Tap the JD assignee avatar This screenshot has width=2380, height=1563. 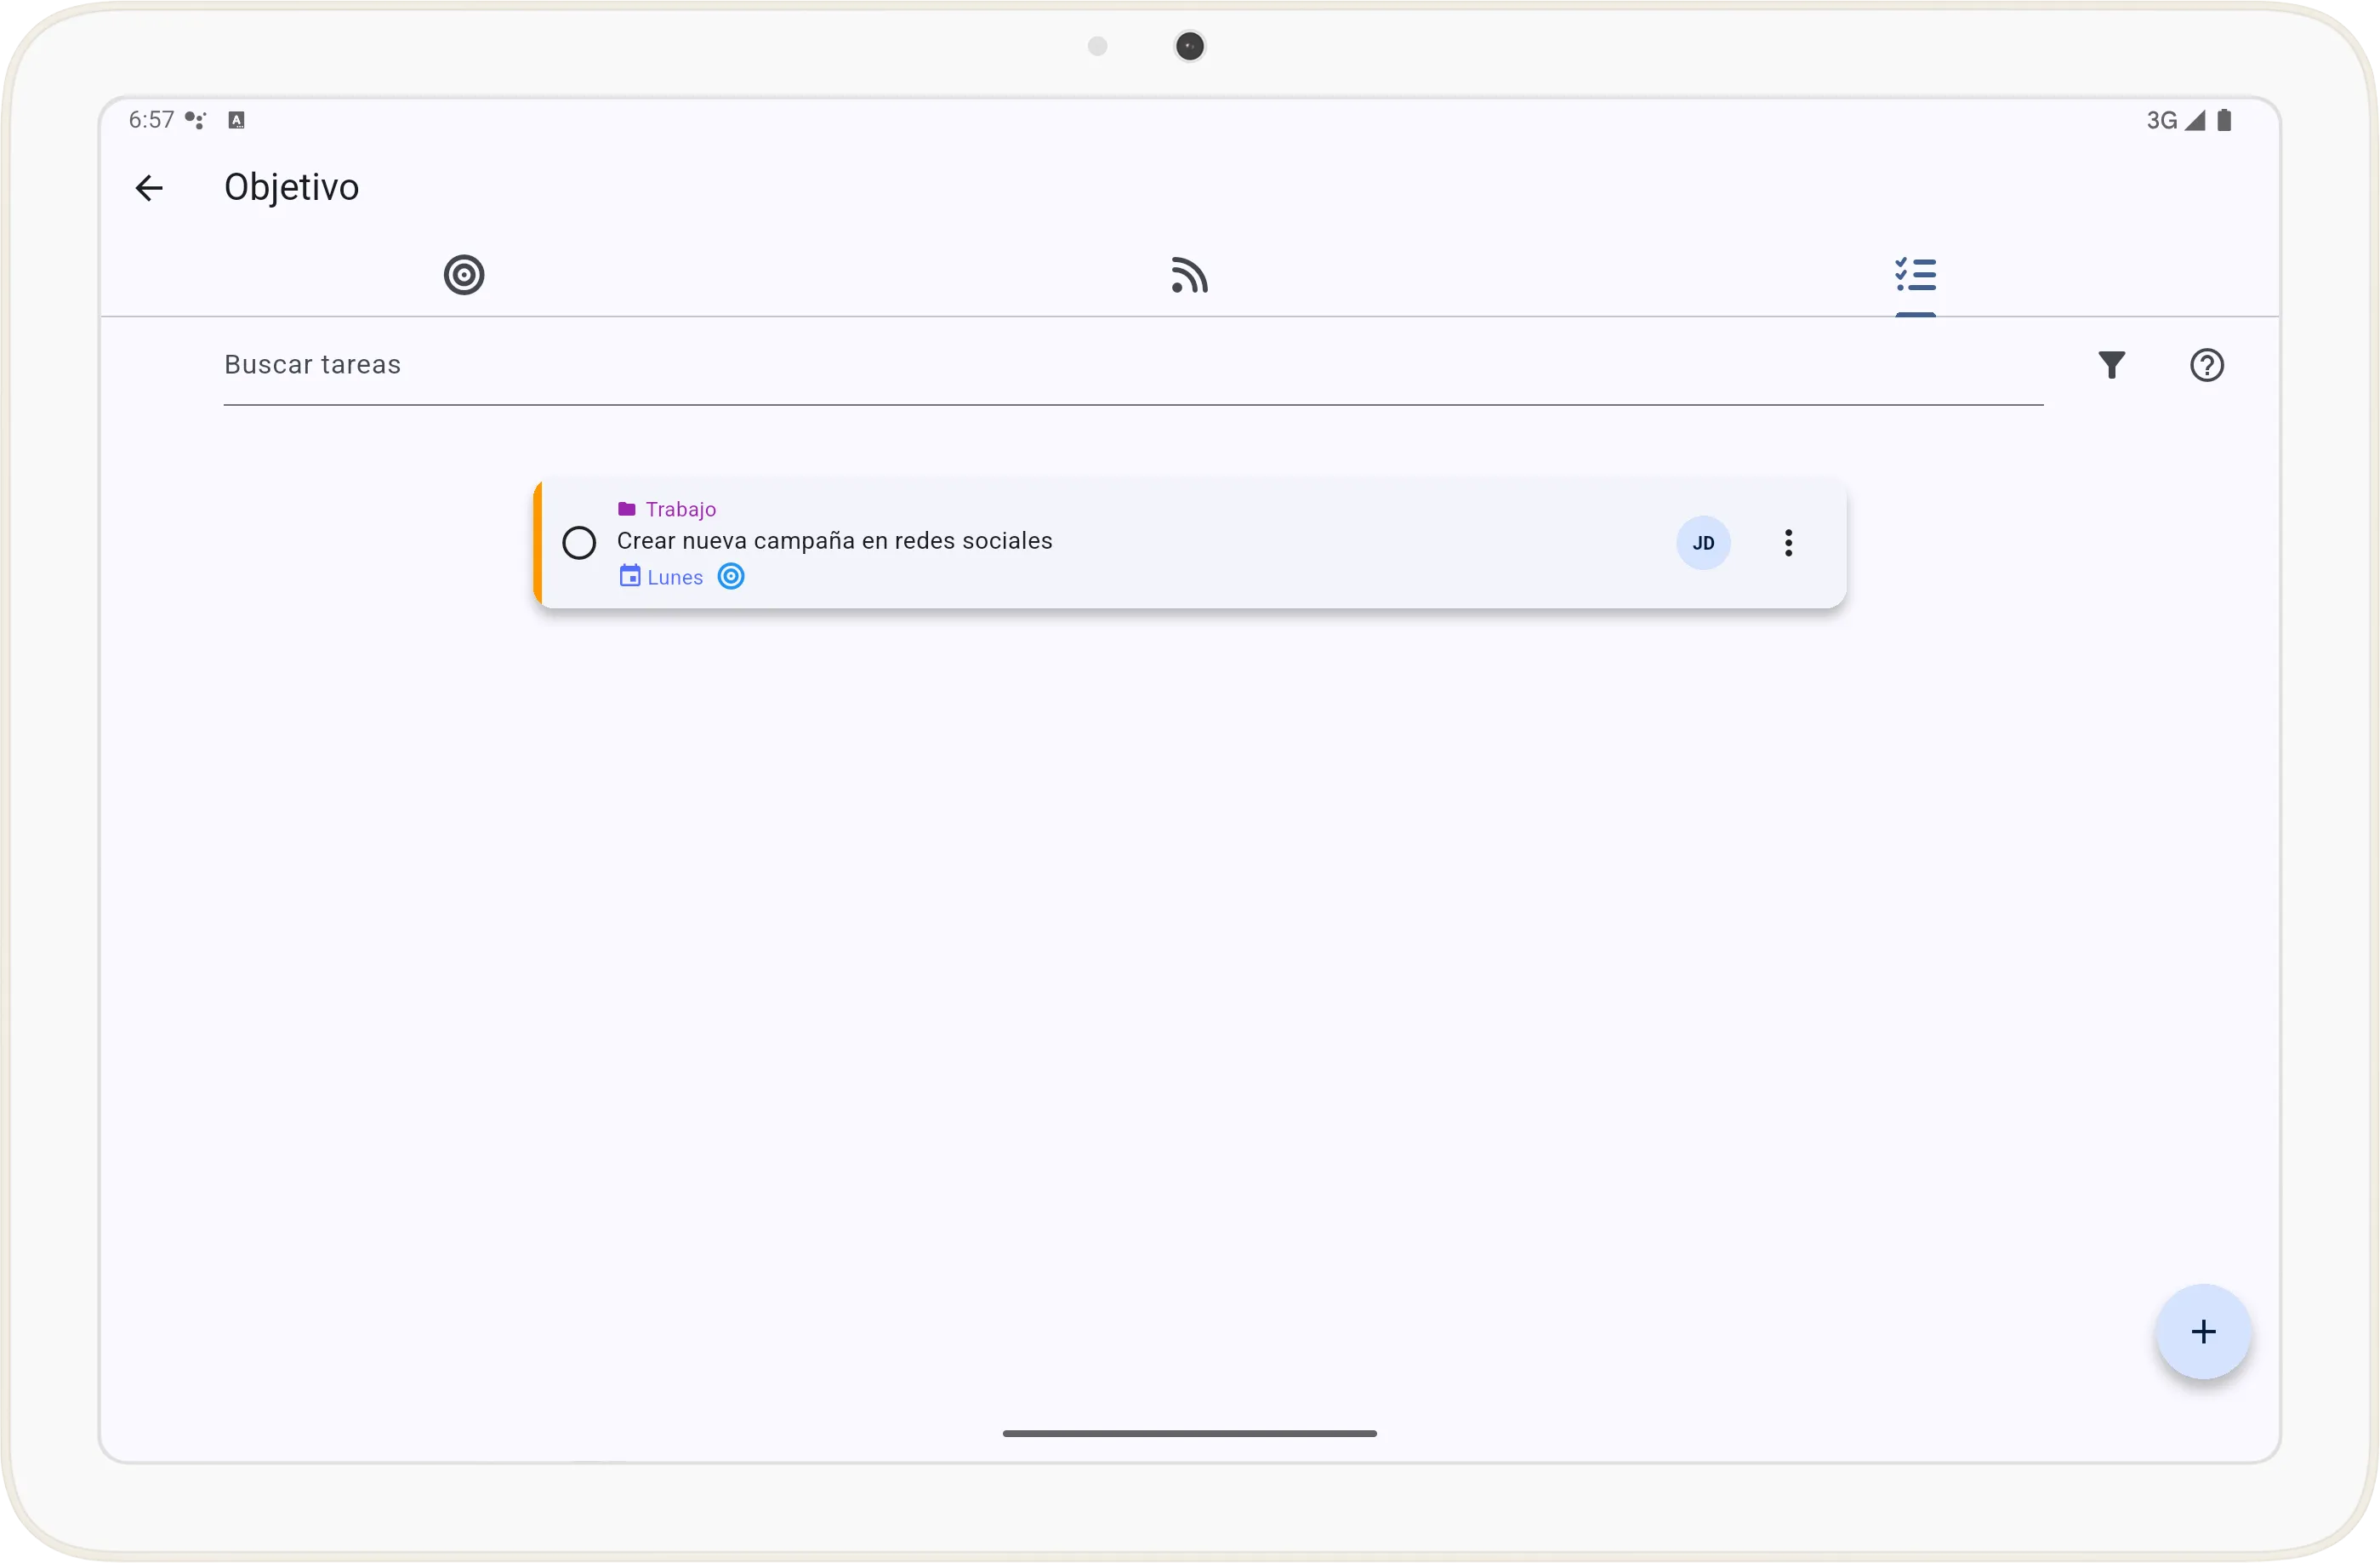click(x=1703, y=543)
